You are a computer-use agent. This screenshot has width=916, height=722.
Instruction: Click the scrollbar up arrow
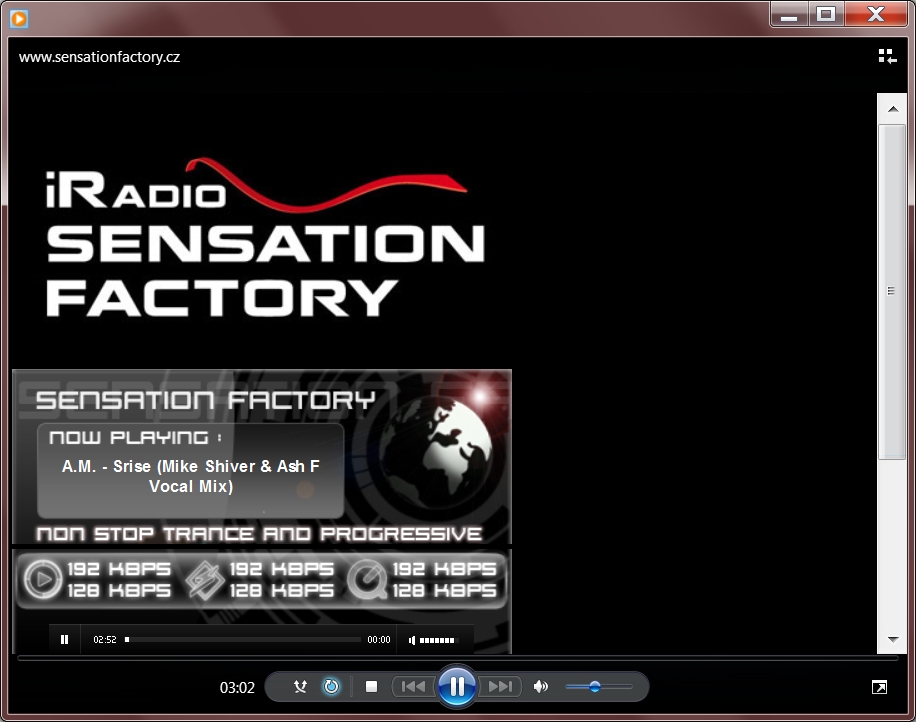(x=893, y=109)
